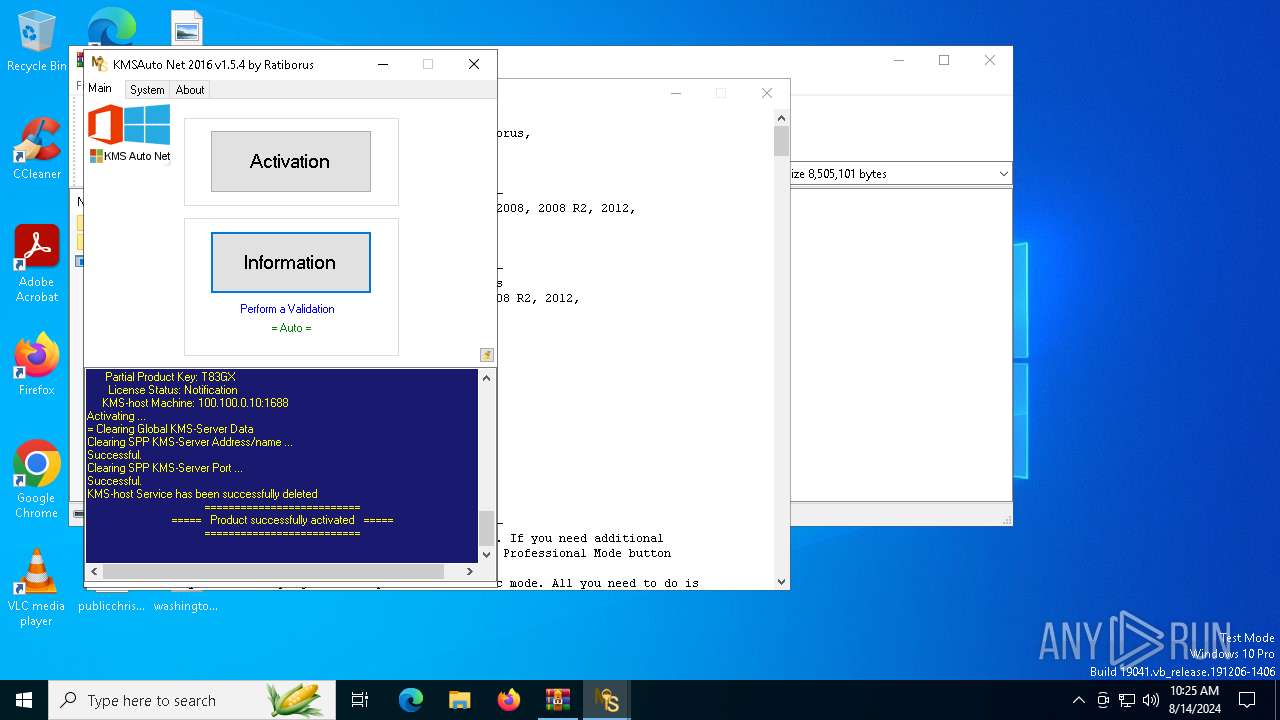The width and height of the screenshot is (1280, 720).
Task: Click the Office logo in KMSAuto
Action: coord(105,125)
